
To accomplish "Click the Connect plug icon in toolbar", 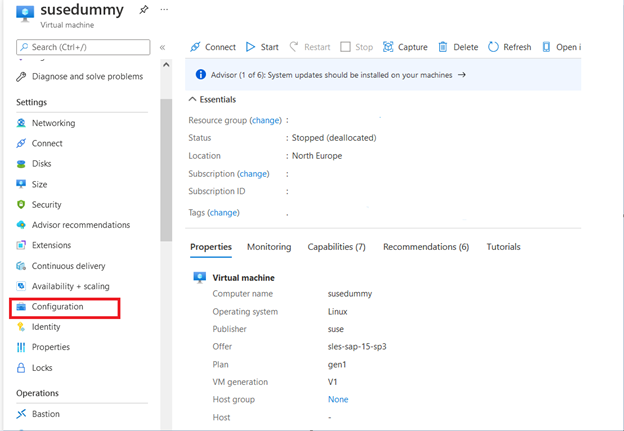I will [x=195, y=47].
